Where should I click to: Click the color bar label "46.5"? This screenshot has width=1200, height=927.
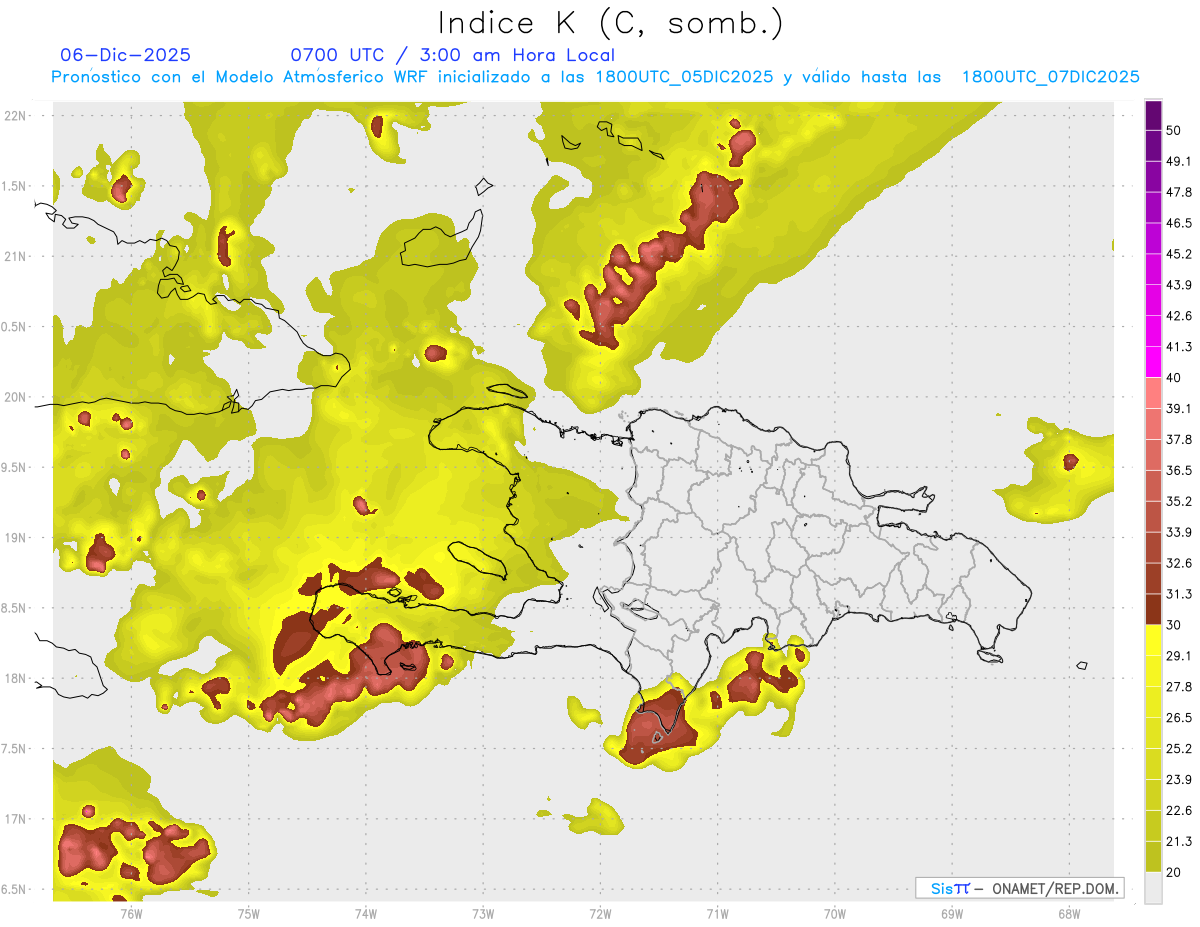pyautogui.click(x=1179, y=223)
